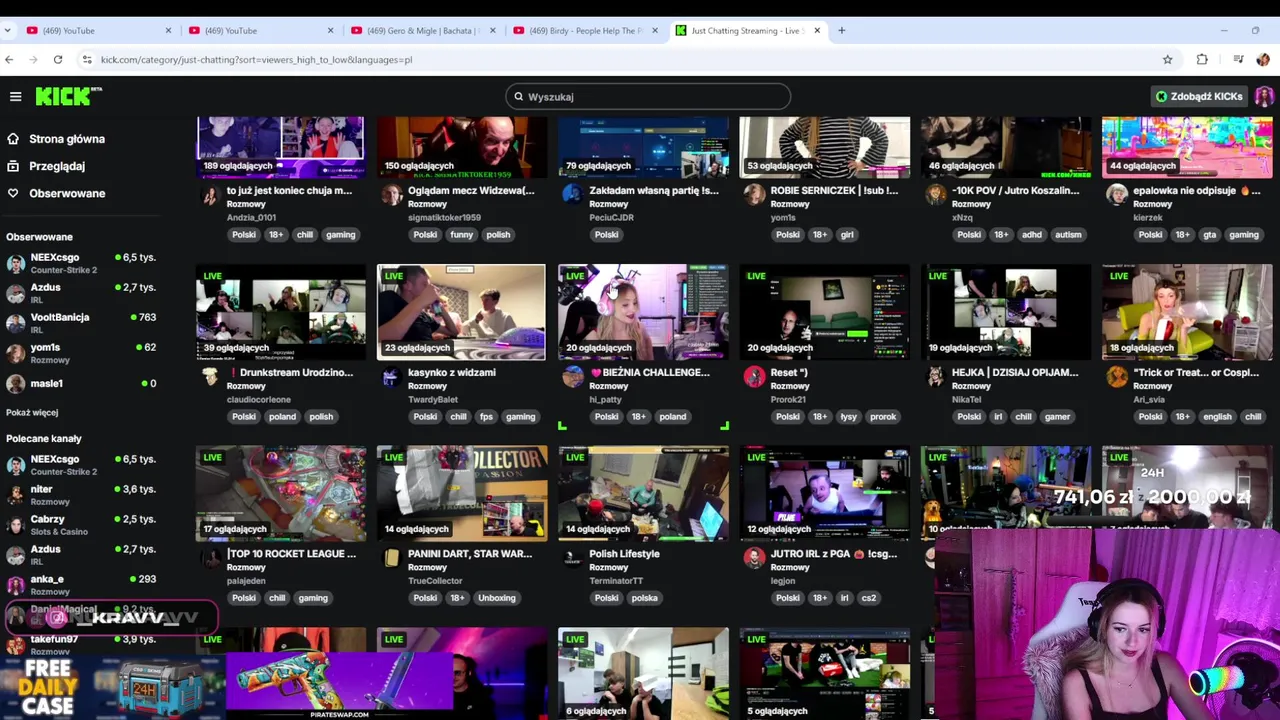Open NEEXcsgo in the Obserwowane list

pyautogui.click(x=80, y=263)
